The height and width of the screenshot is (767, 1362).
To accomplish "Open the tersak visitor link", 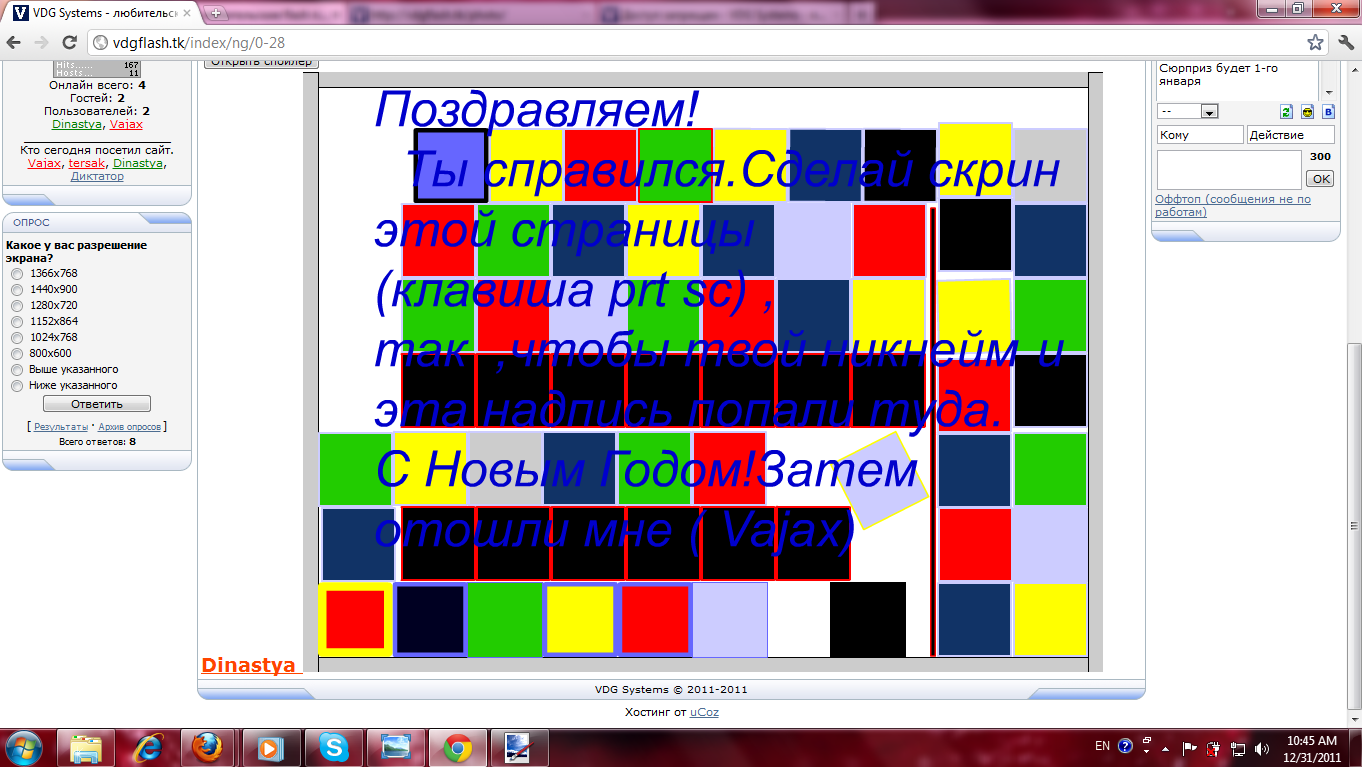I will (86, 163).
